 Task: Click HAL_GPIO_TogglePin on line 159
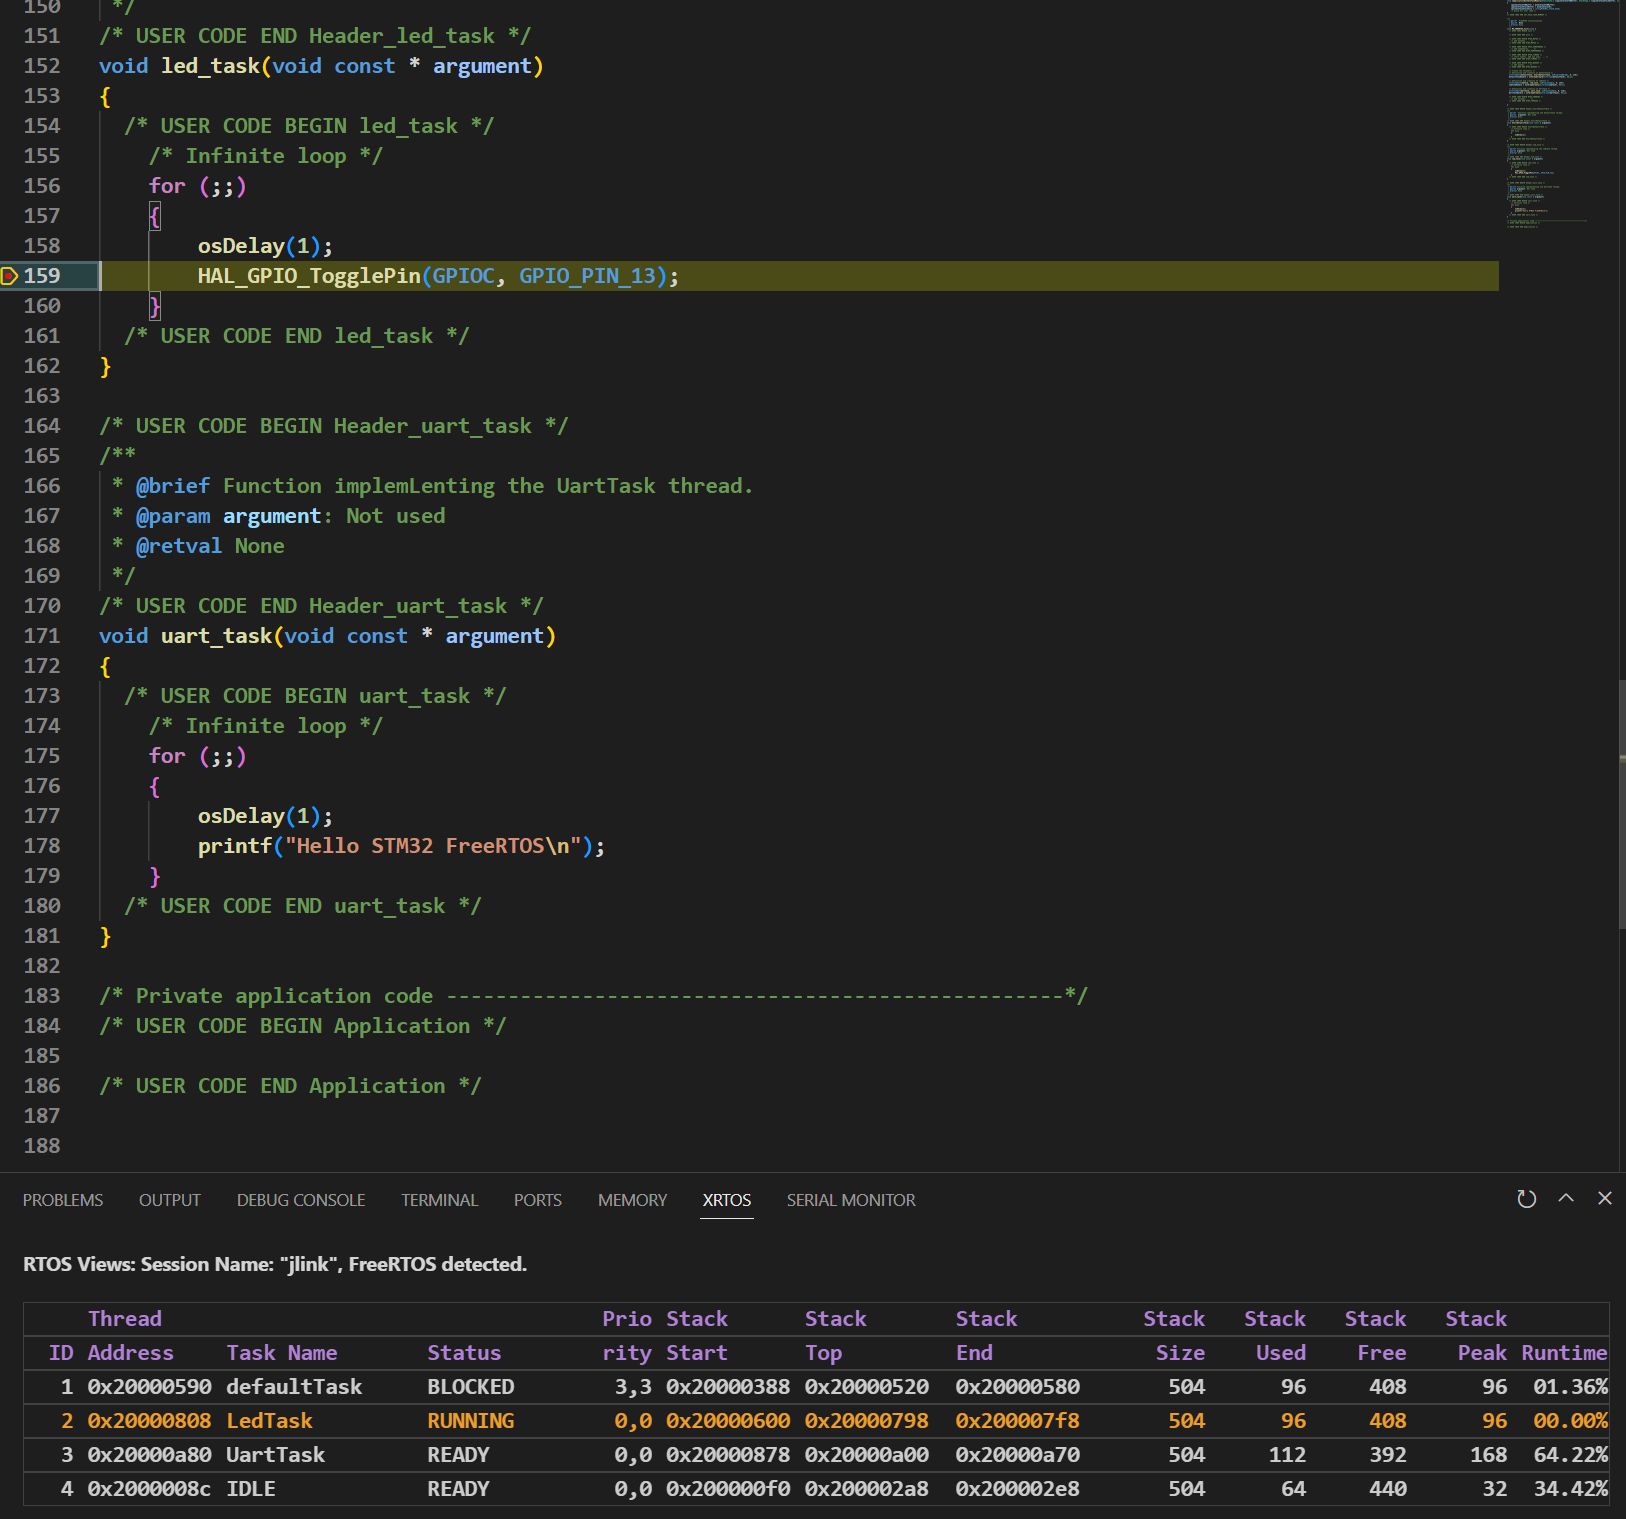[x=309, y=276]
